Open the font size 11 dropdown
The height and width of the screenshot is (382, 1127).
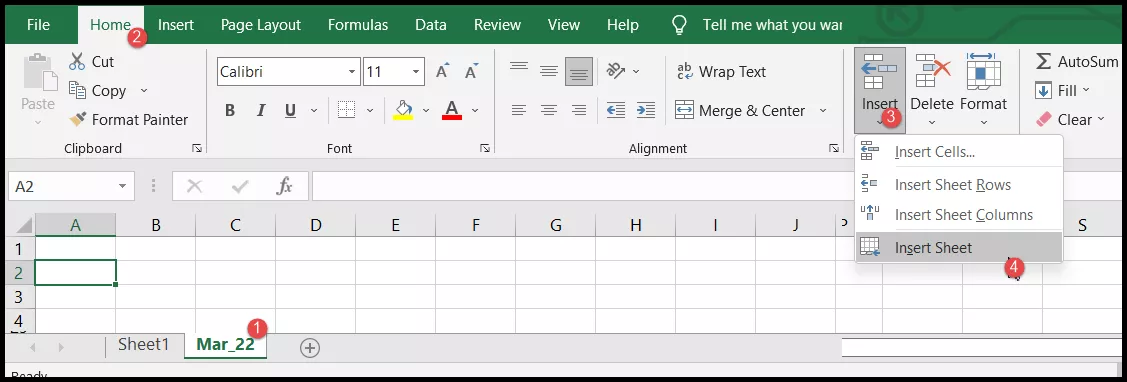point(416,72)
